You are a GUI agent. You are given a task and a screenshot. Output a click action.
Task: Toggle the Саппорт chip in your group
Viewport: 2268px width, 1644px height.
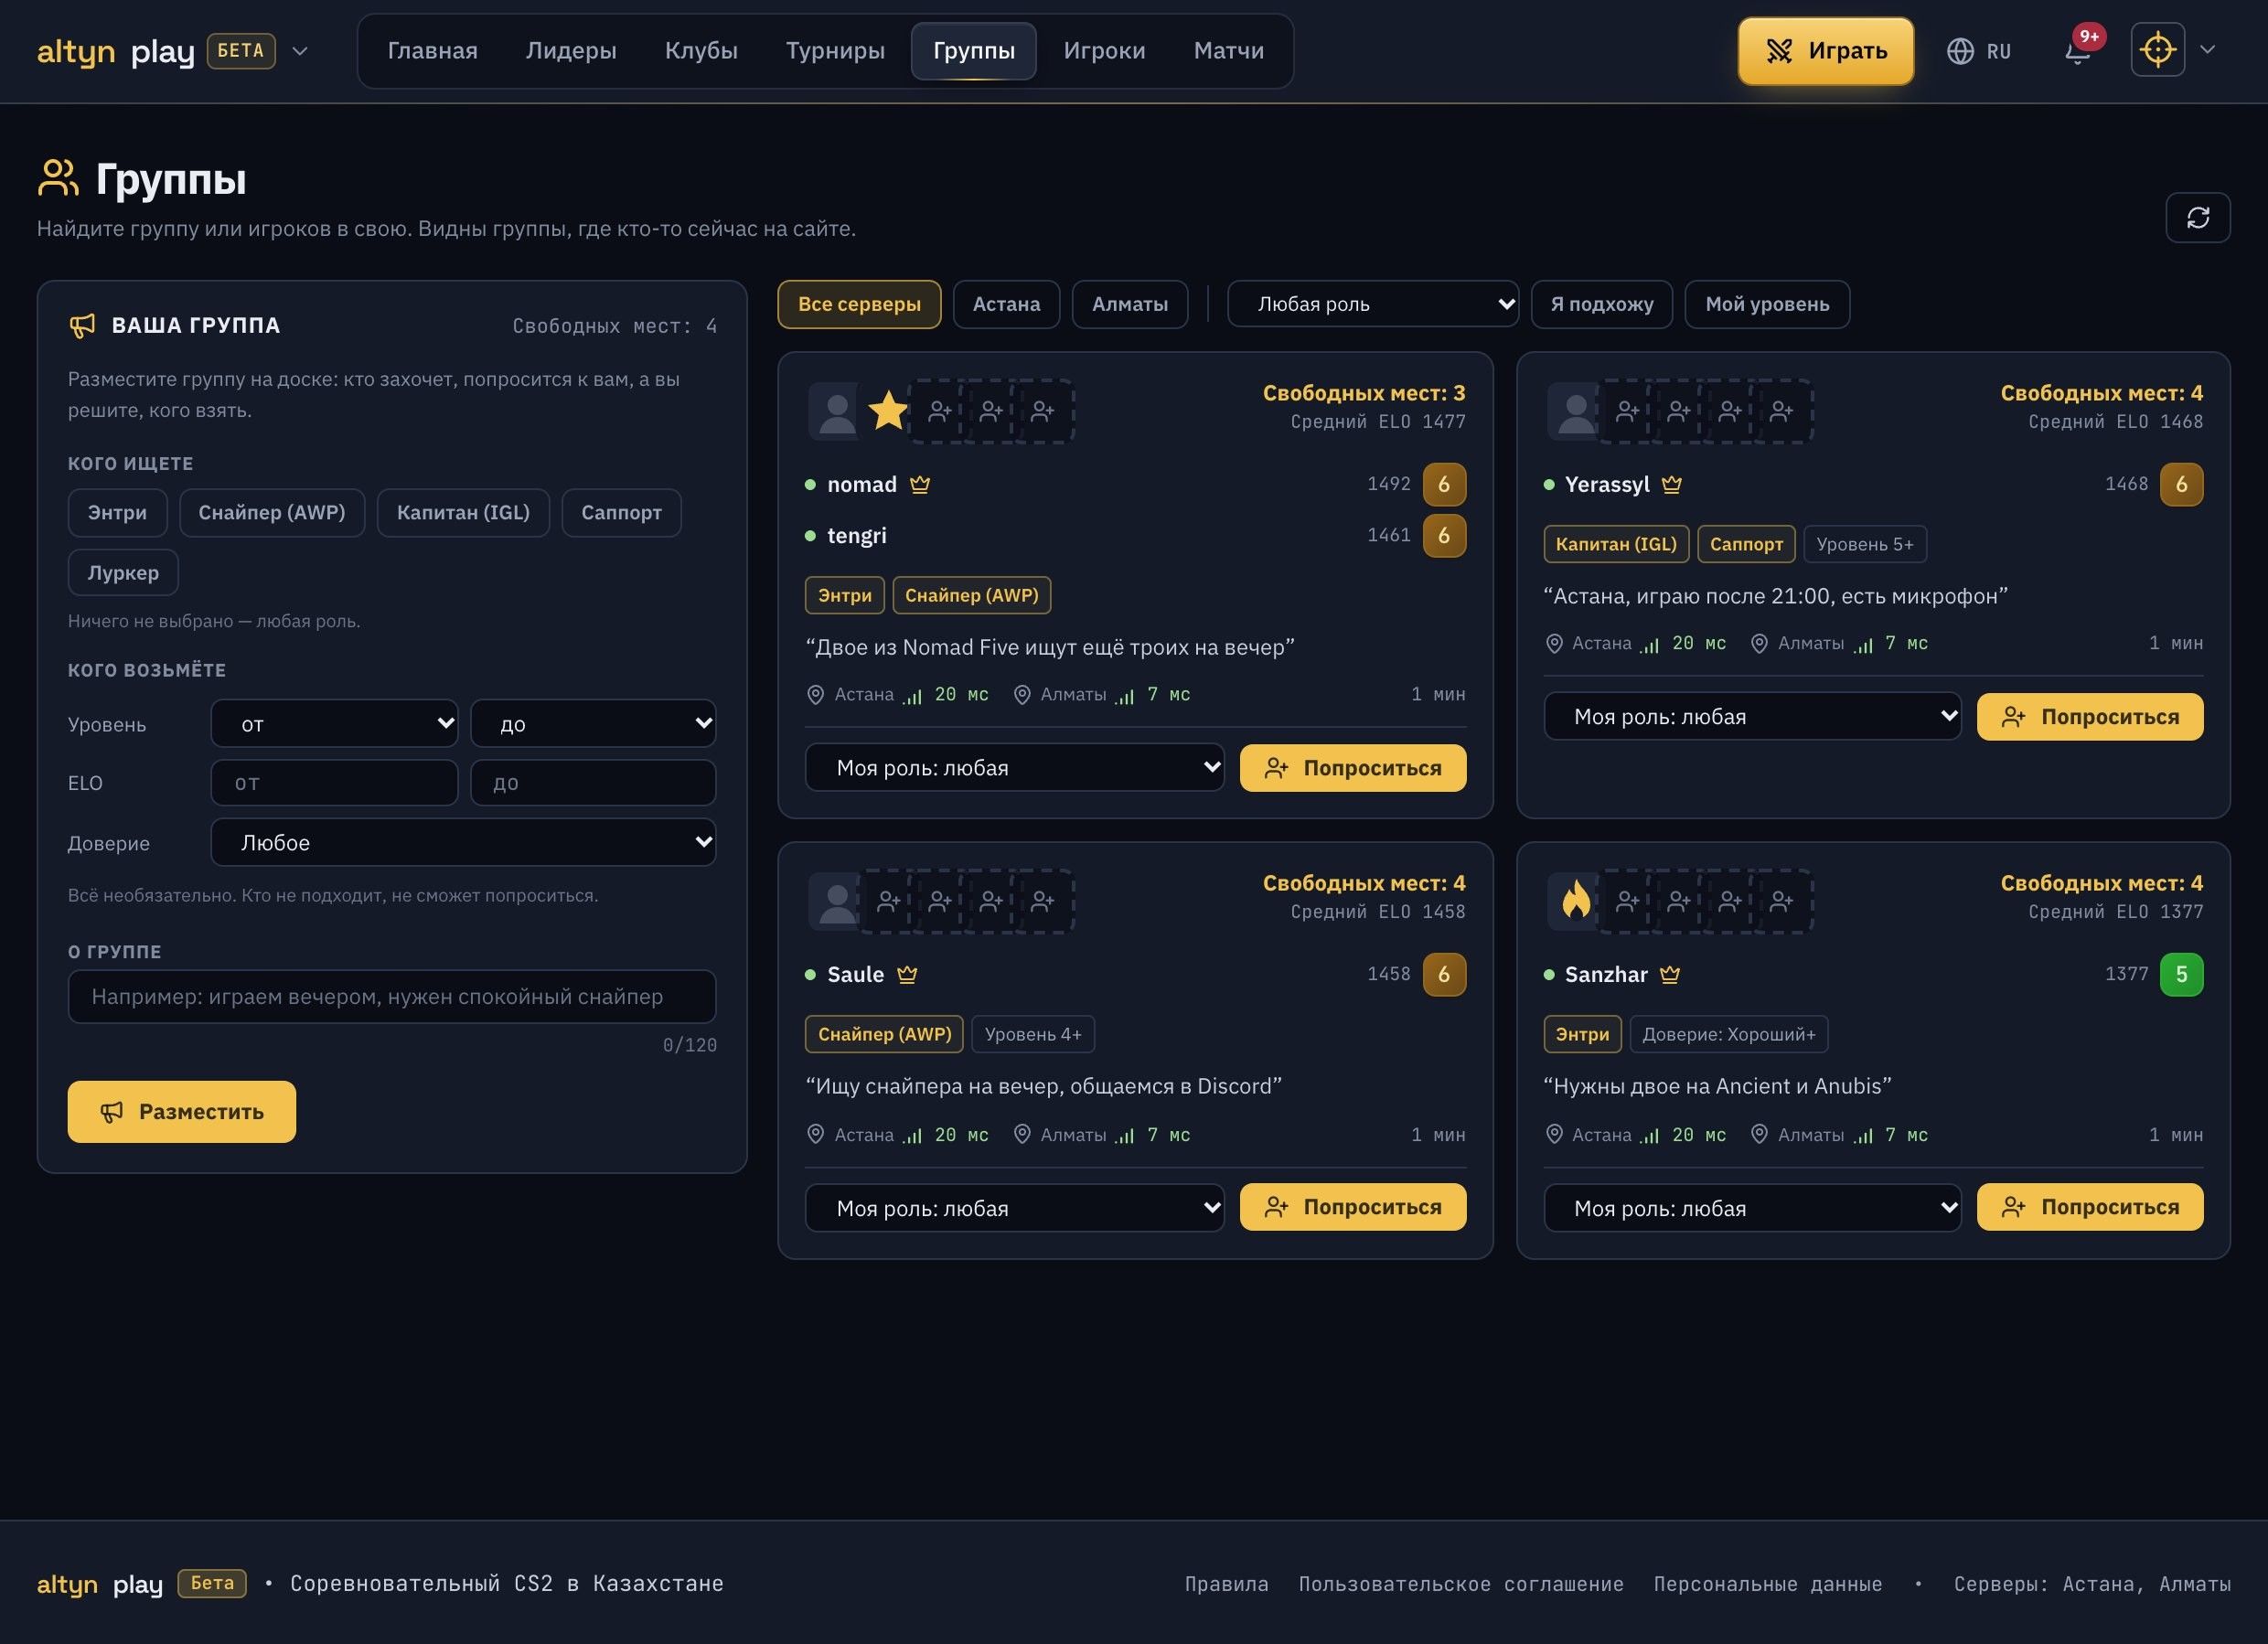(x=621, y=513)
